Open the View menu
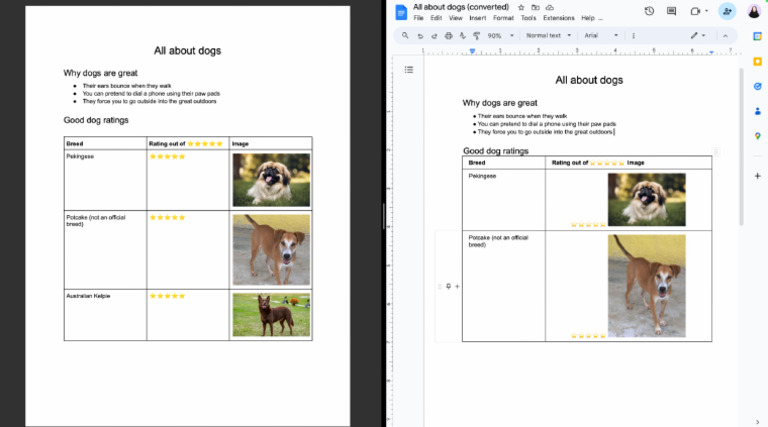768x427 pixels. (456, 18)
